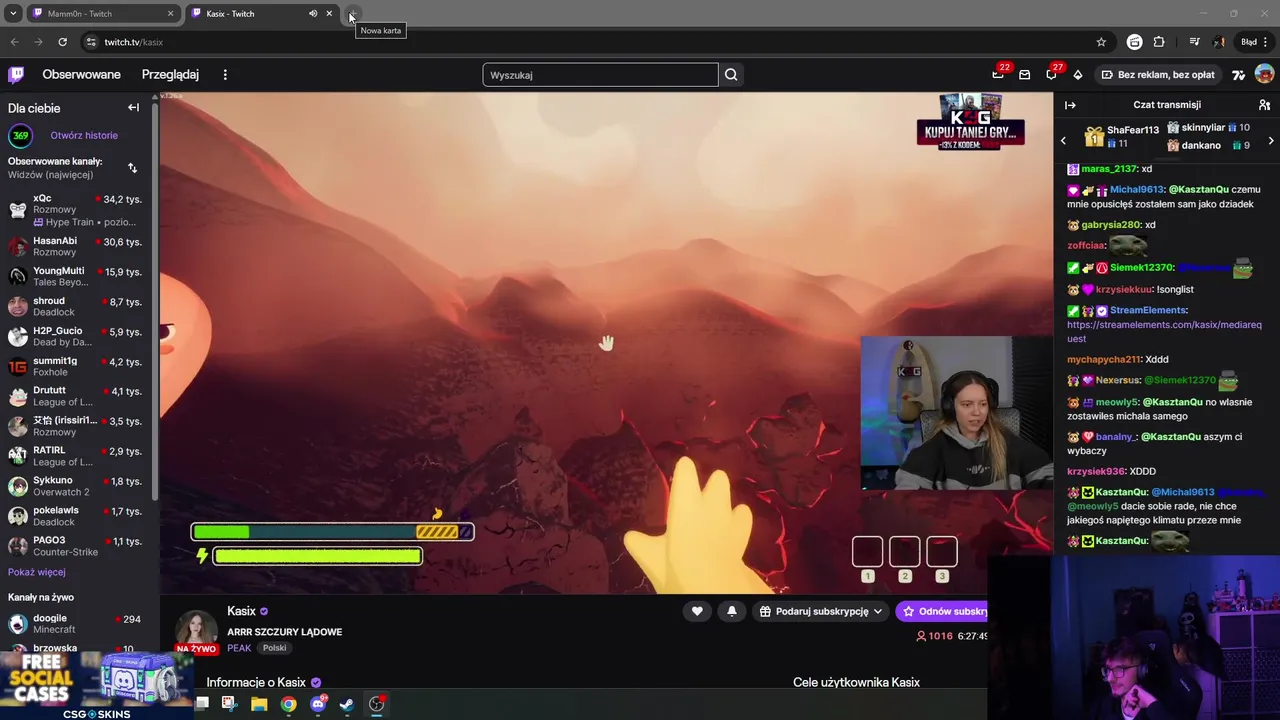Screen dimensions: 1280x720
Task: Toggle follow heart for Kasix
Action: [x=697, y=611]
